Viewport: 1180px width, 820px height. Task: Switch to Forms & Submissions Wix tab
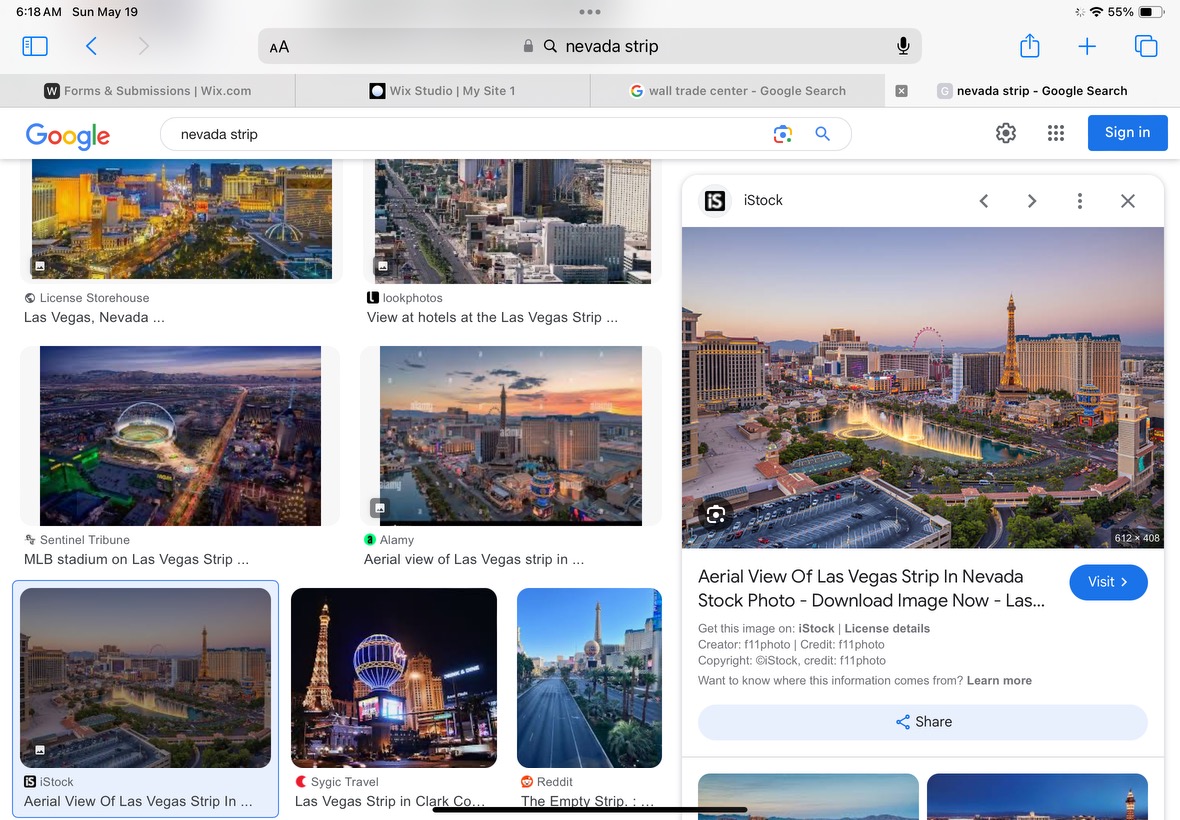(x=148, y=91)
